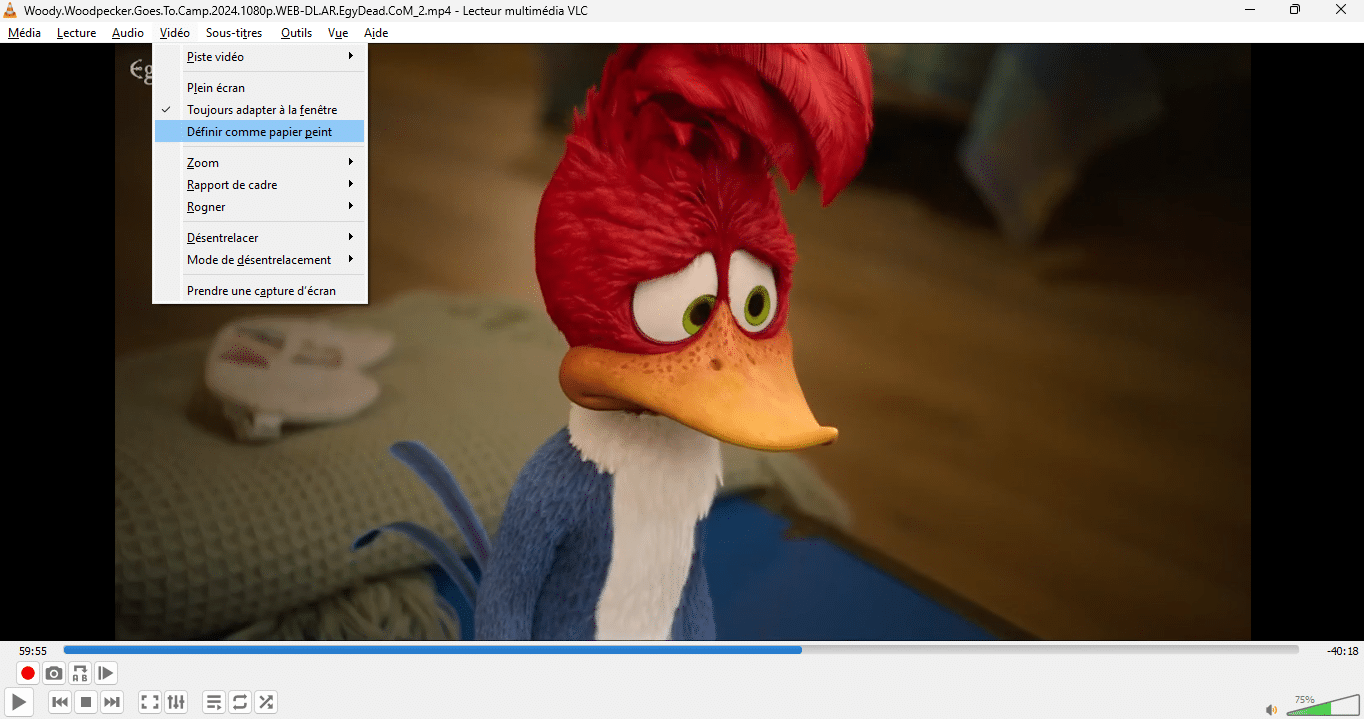Viewport: 1364px width, 719px height.
Task: Stop playback with the square Stop button
Action: [86, 702]
